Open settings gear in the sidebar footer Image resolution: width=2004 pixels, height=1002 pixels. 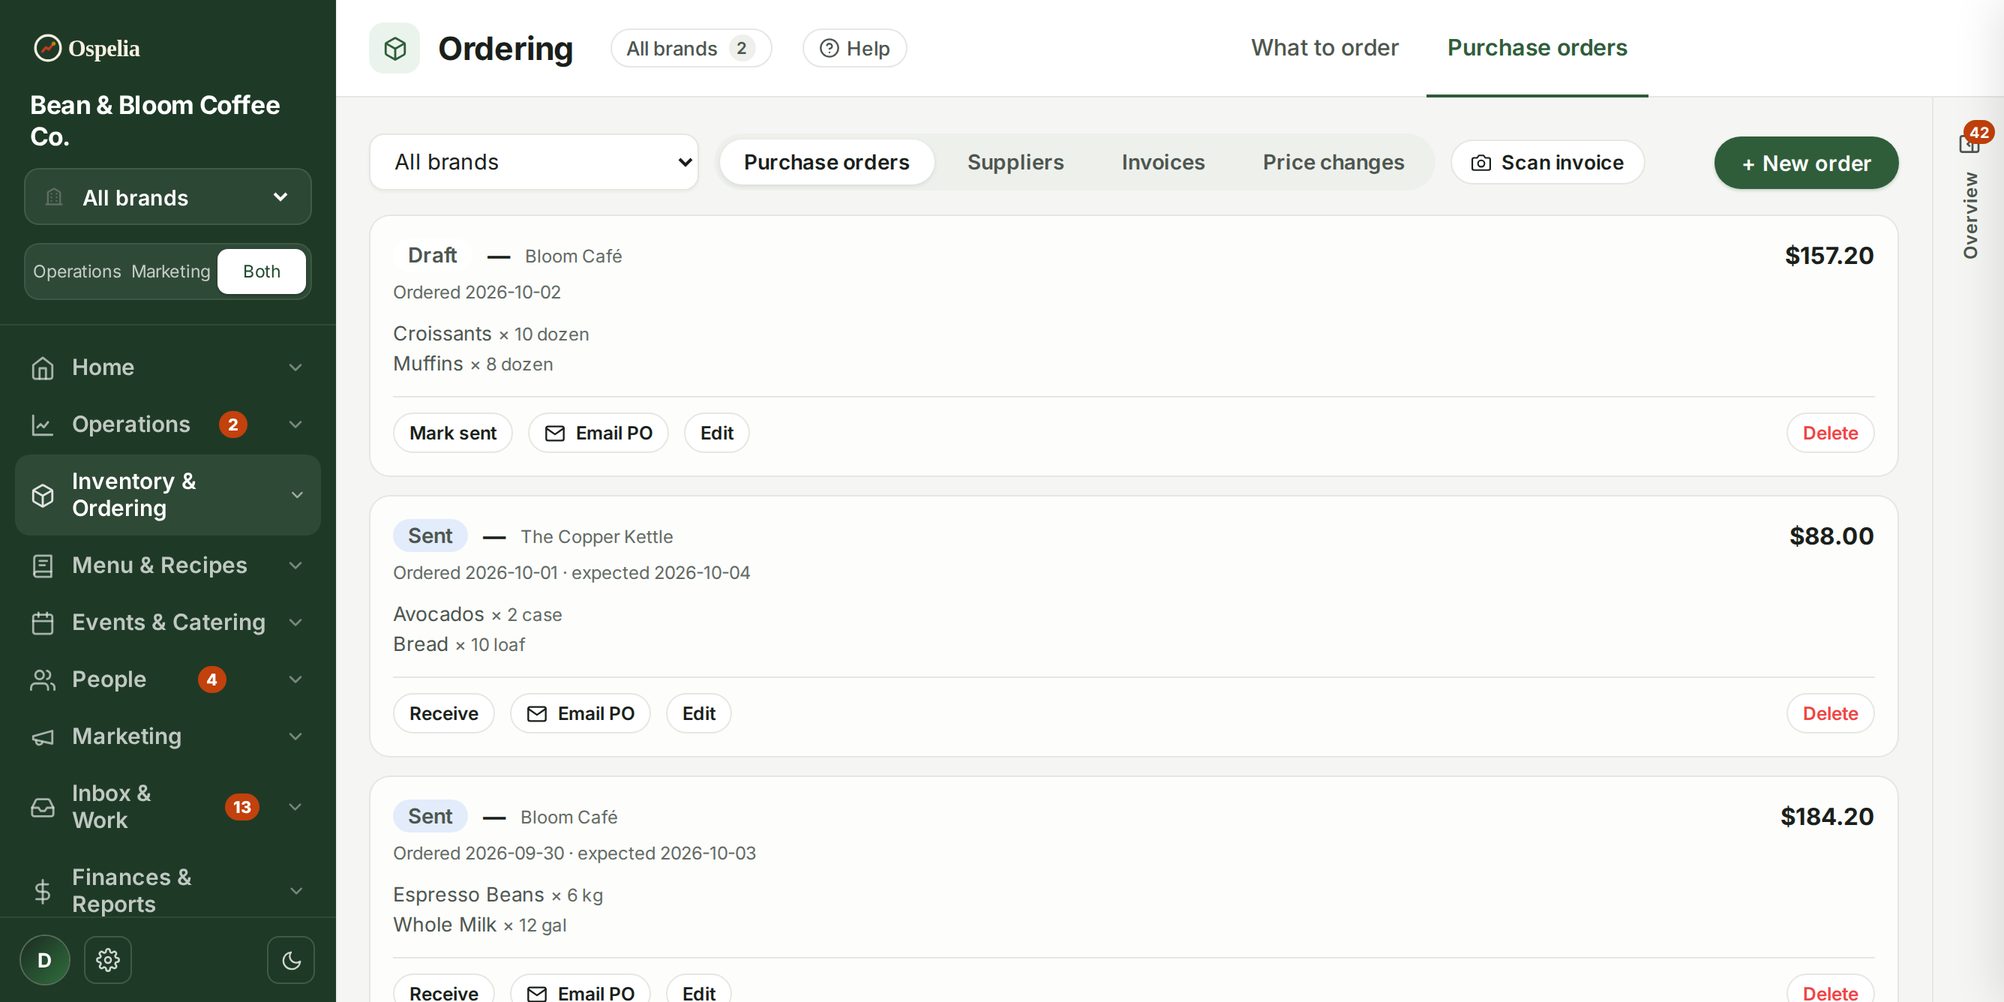tap(108, 960)
